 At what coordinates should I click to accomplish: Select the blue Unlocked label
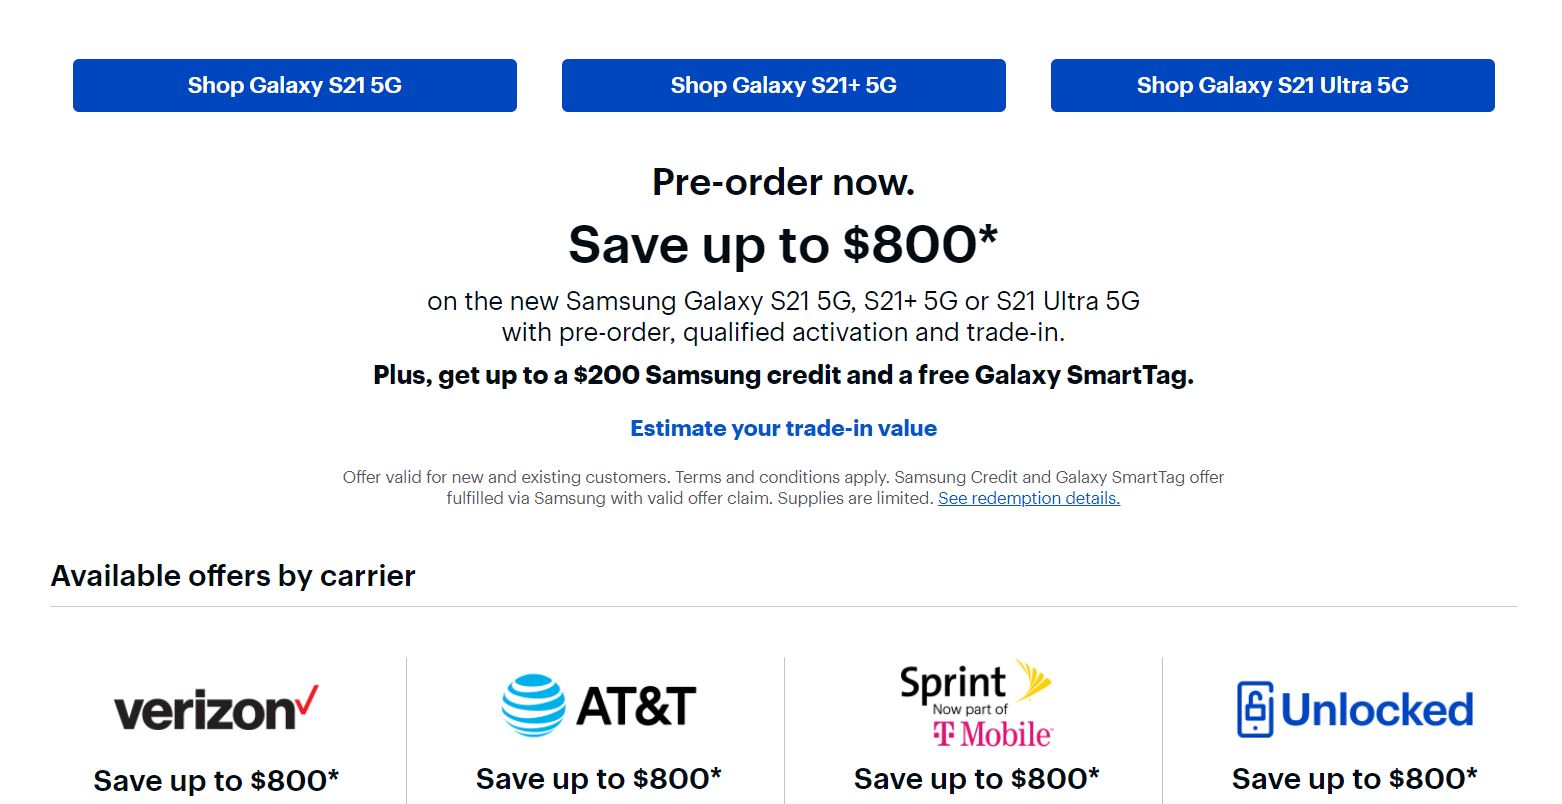(1377, 710)
